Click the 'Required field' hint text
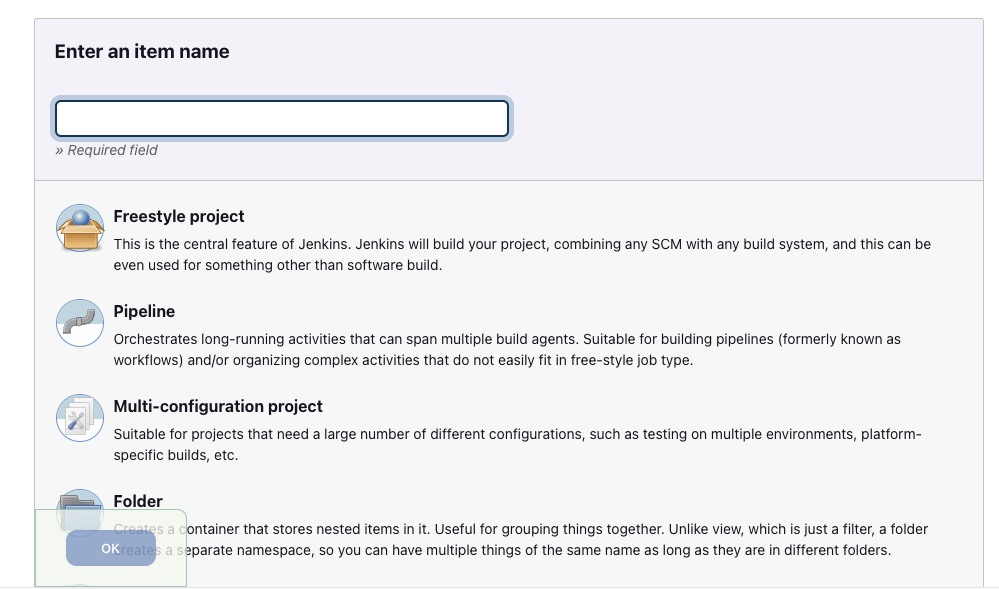This screenshot has height=589, width=999. [107, 150]
